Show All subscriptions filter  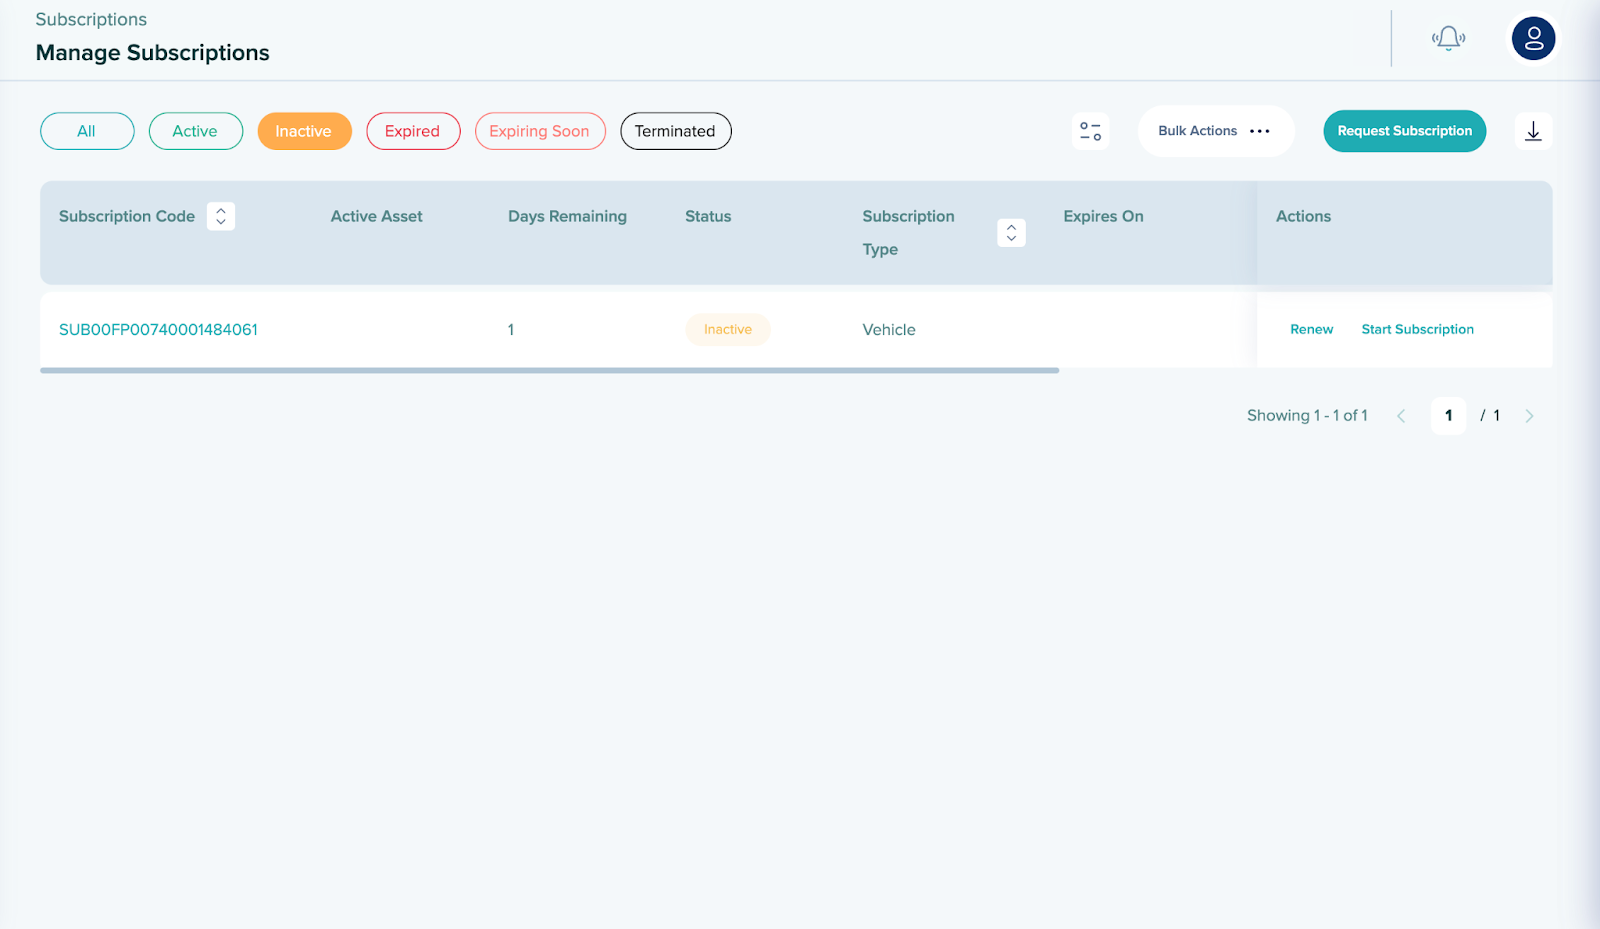[87, 131]
